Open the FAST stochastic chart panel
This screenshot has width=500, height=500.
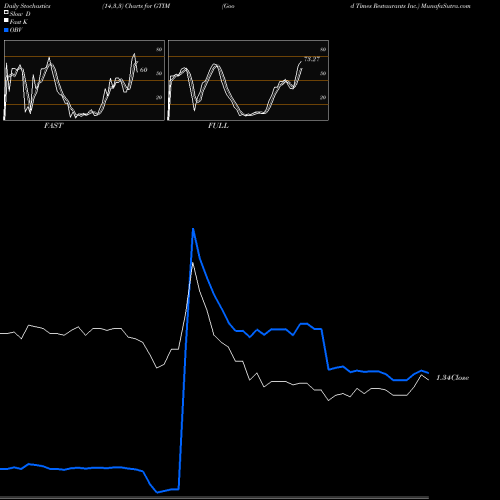(x=84, y=80)
